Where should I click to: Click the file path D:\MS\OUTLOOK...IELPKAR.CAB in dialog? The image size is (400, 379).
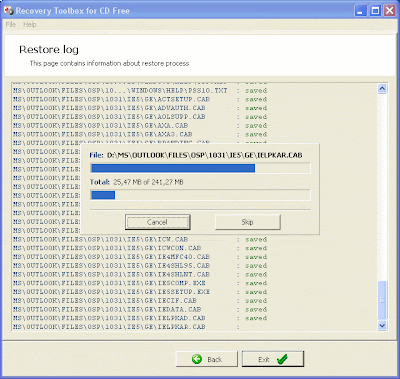pyautogui.click(x=205, y=155)
